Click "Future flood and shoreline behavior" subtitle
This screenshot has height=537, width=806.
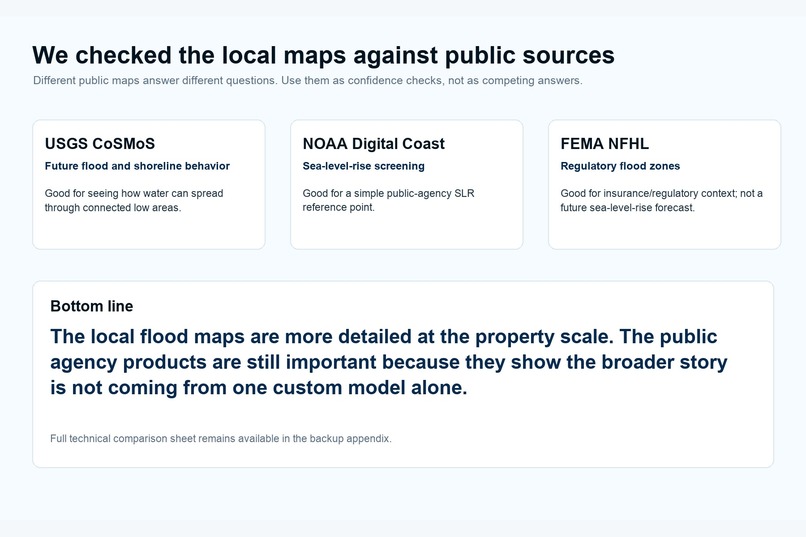click(x=137, y=166)
